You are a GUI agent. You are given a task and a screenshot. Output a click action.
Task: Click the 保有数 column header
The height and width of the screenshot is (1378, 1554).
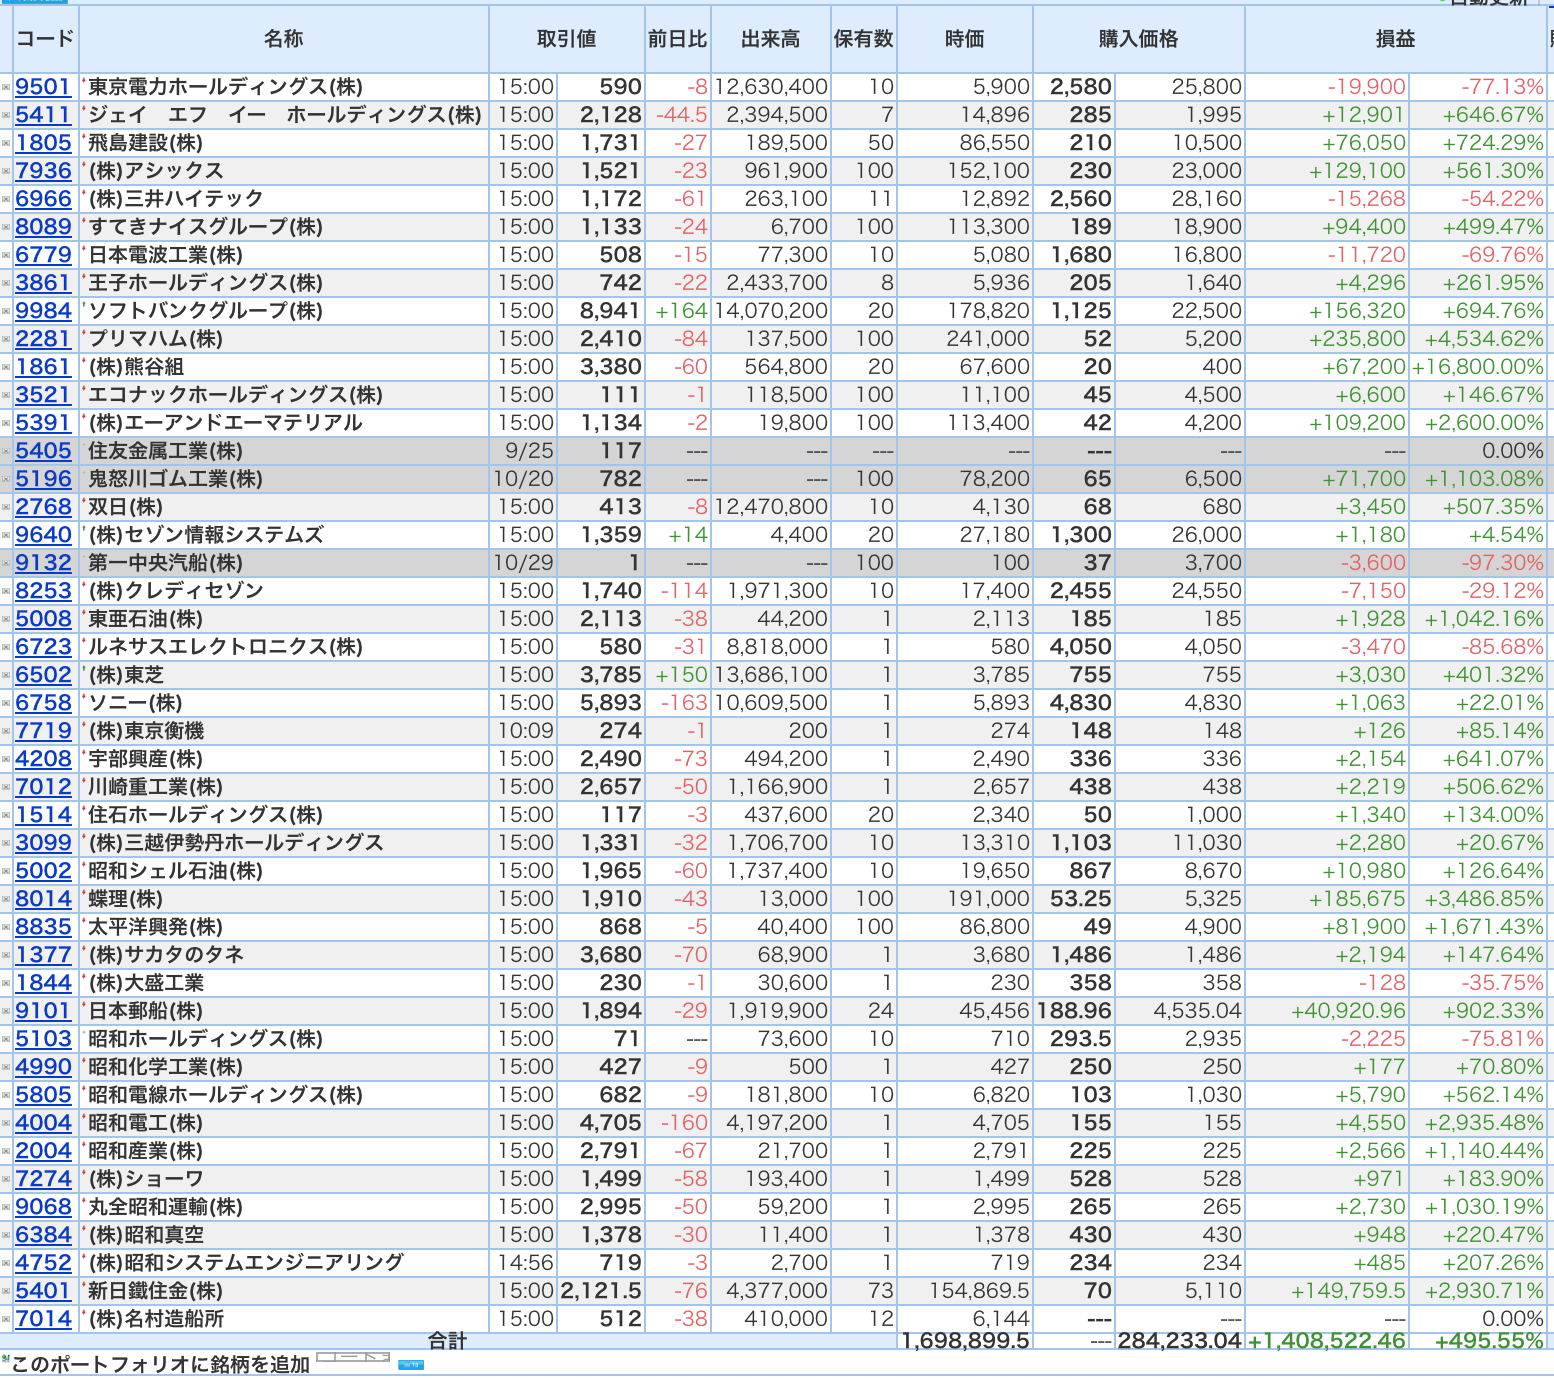[864, 39]
